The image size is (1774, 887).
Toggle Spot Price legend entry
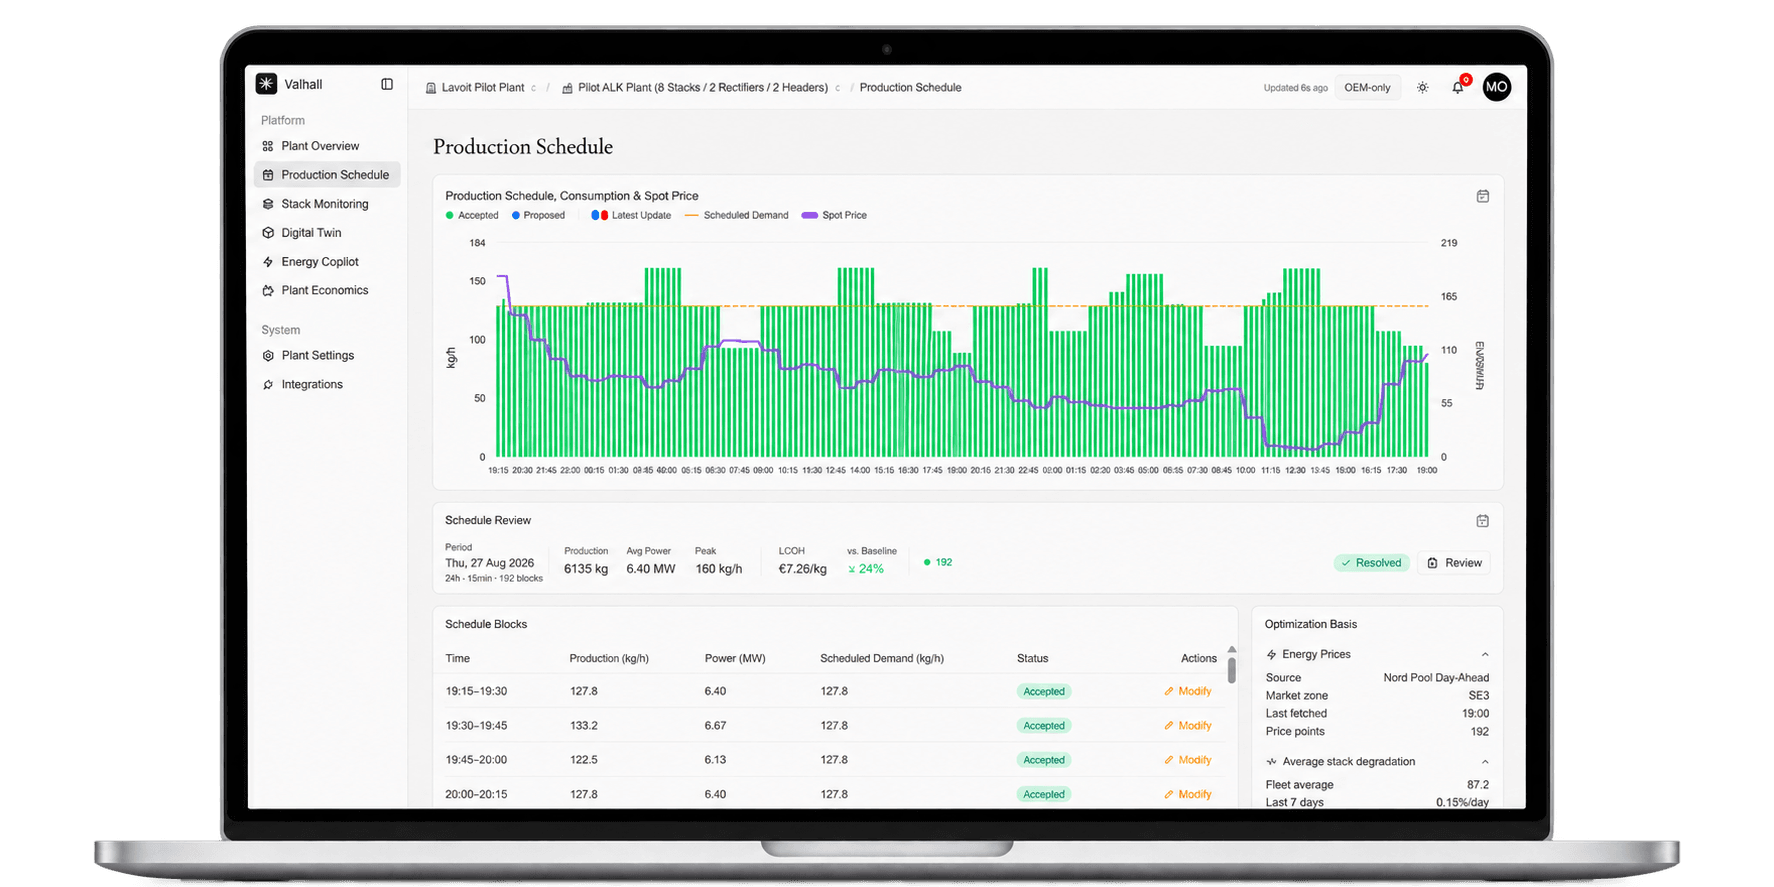834,216
